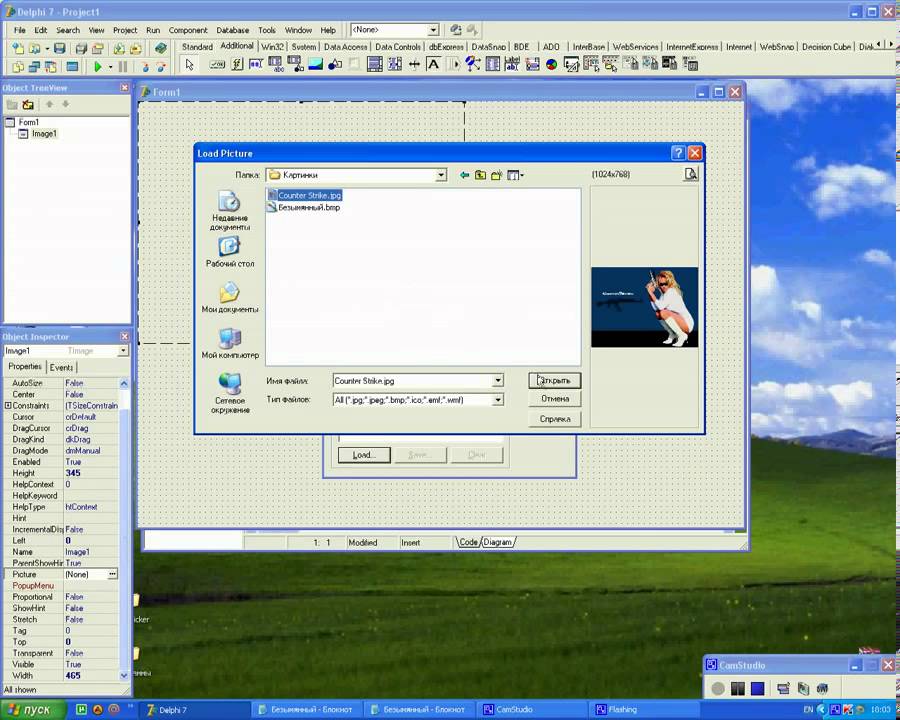Click the Save toolbar icon
The image size is (900, 720).
click(x=60, y=49)
